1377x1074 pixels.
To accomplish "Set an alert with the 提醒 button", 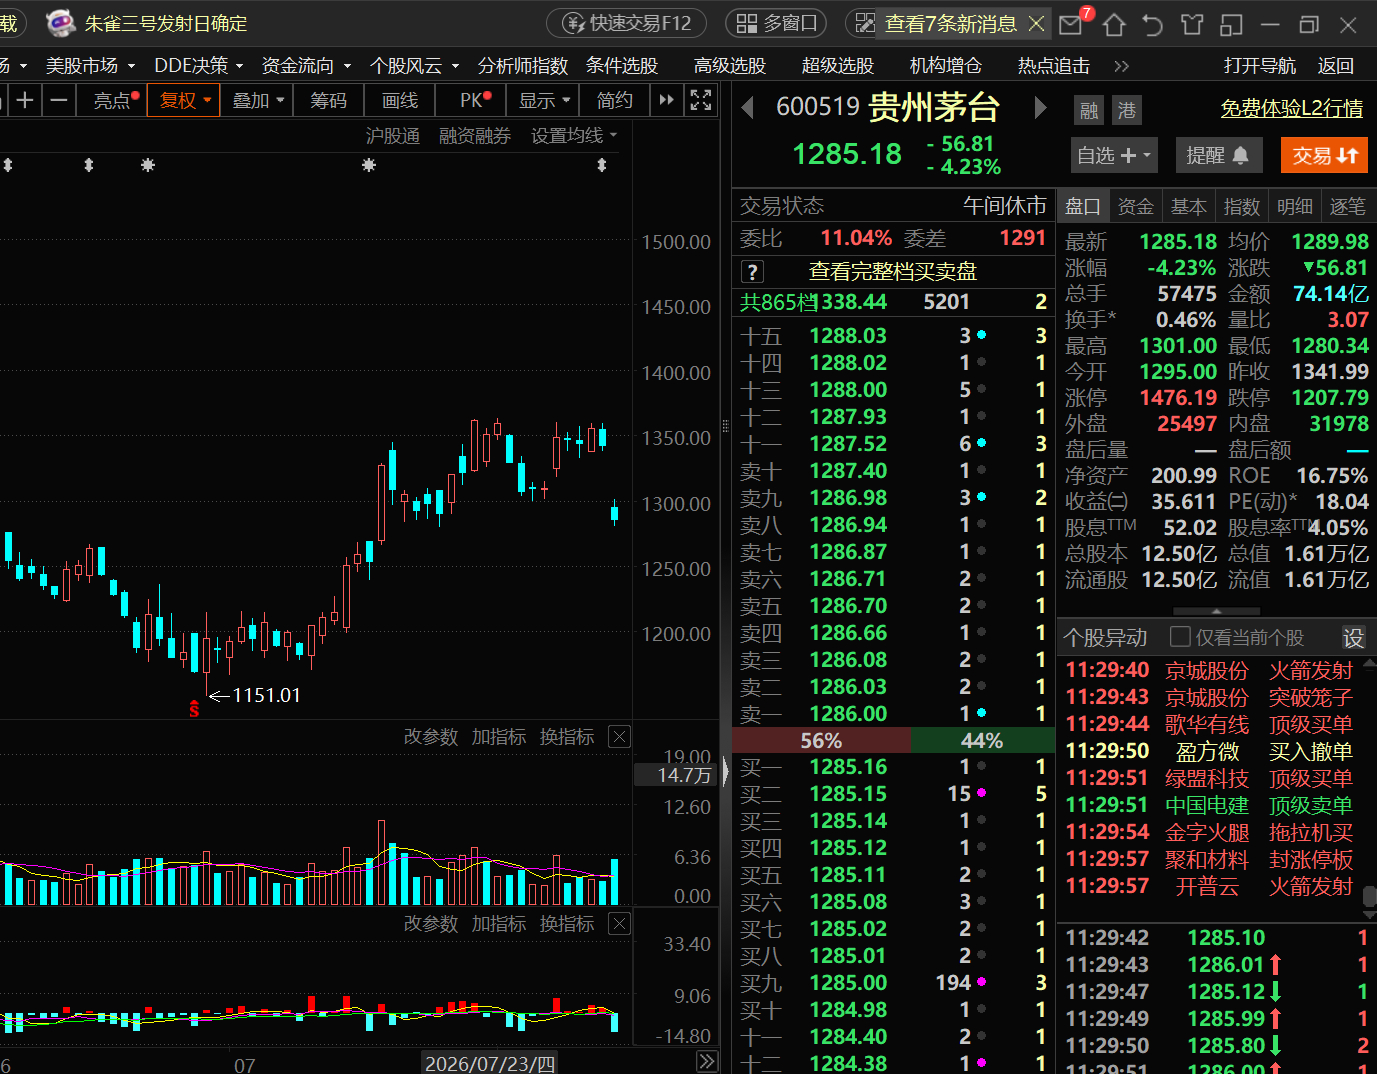I will click(1217, 155).
